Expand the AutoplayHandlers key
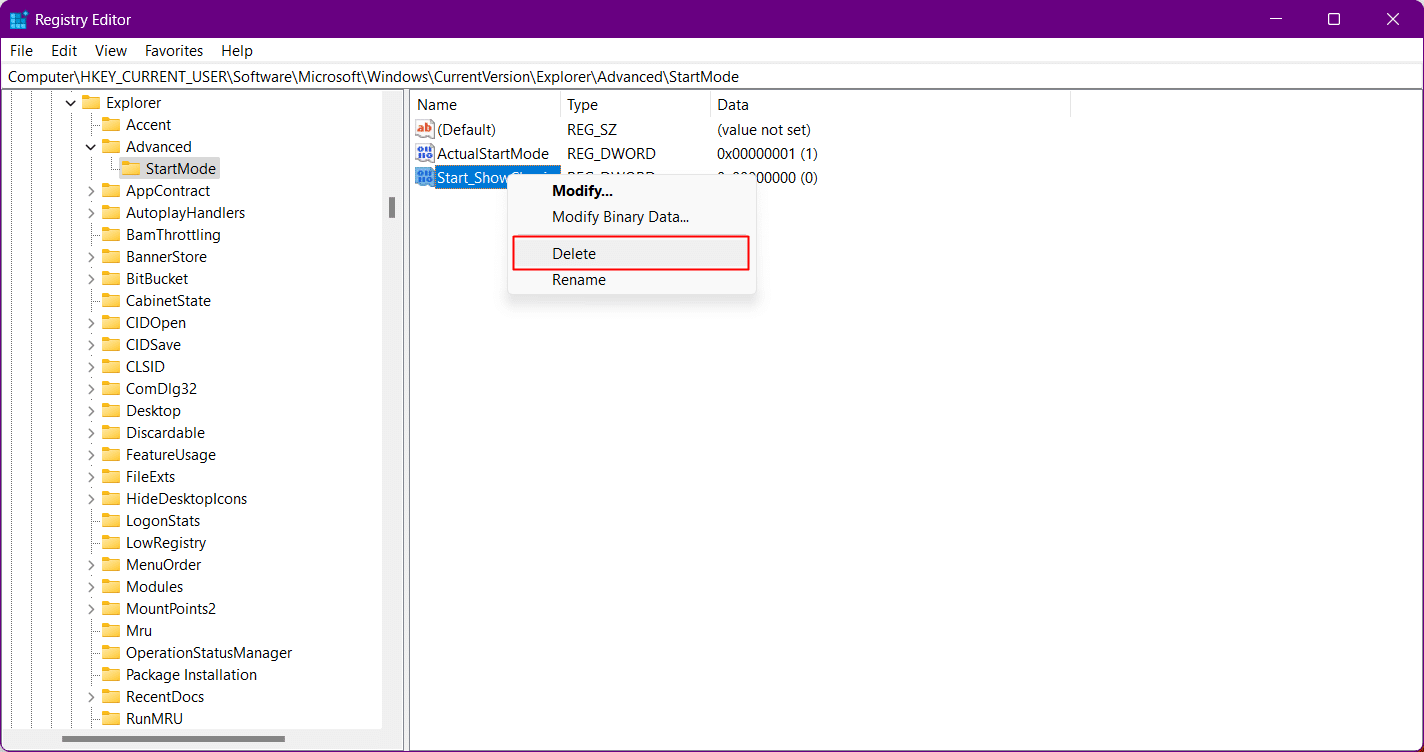The width and height of the screenshot is (1424, 752). [91, 213]
